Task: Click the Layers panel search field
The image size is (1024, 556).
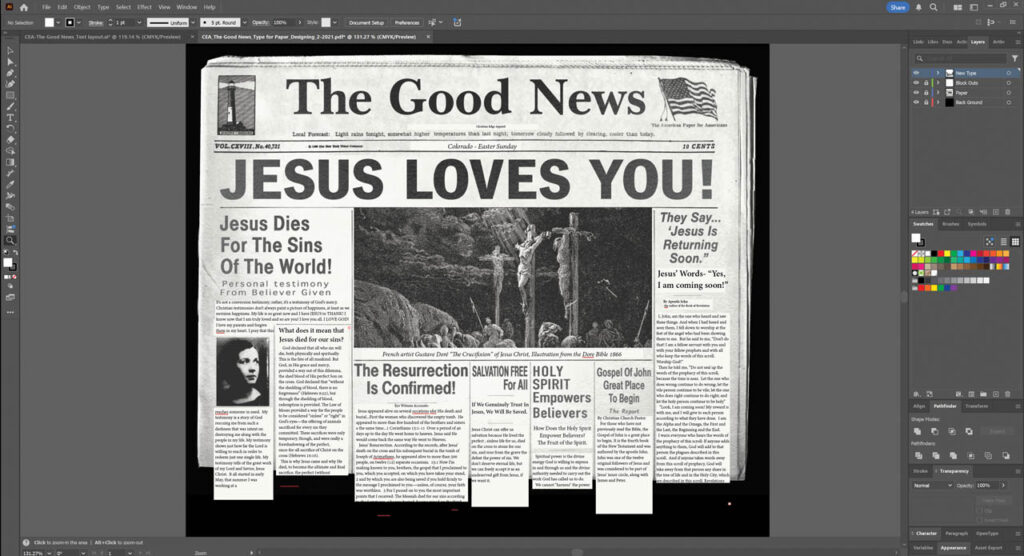Action: click(x=960, y=59)
